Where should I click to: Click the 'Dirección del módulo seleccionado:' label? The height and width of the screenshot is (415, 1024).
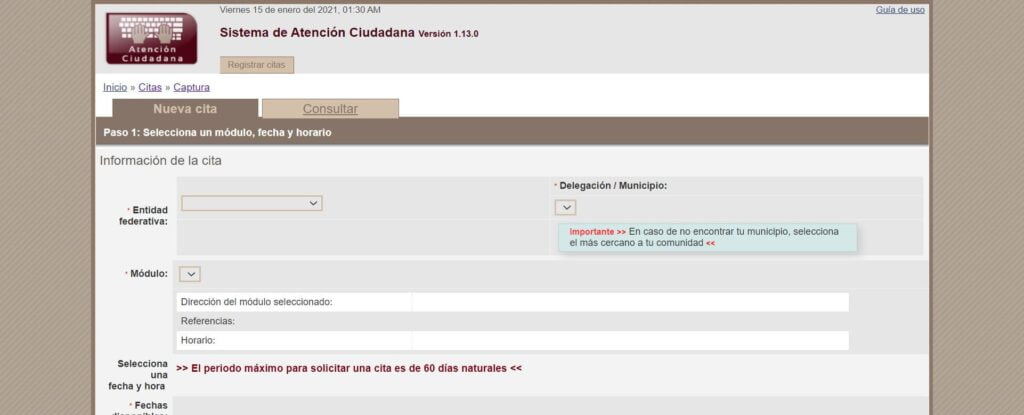pyautogui.click(x=257, y=302)
